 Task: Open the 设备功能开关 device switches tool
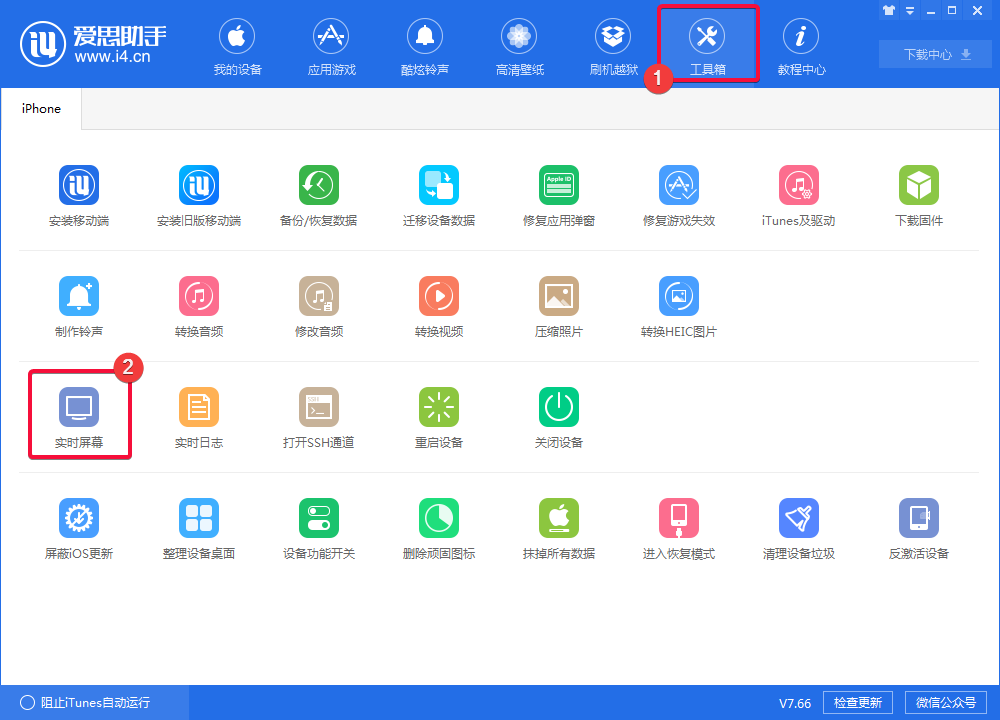click(318, 528)
